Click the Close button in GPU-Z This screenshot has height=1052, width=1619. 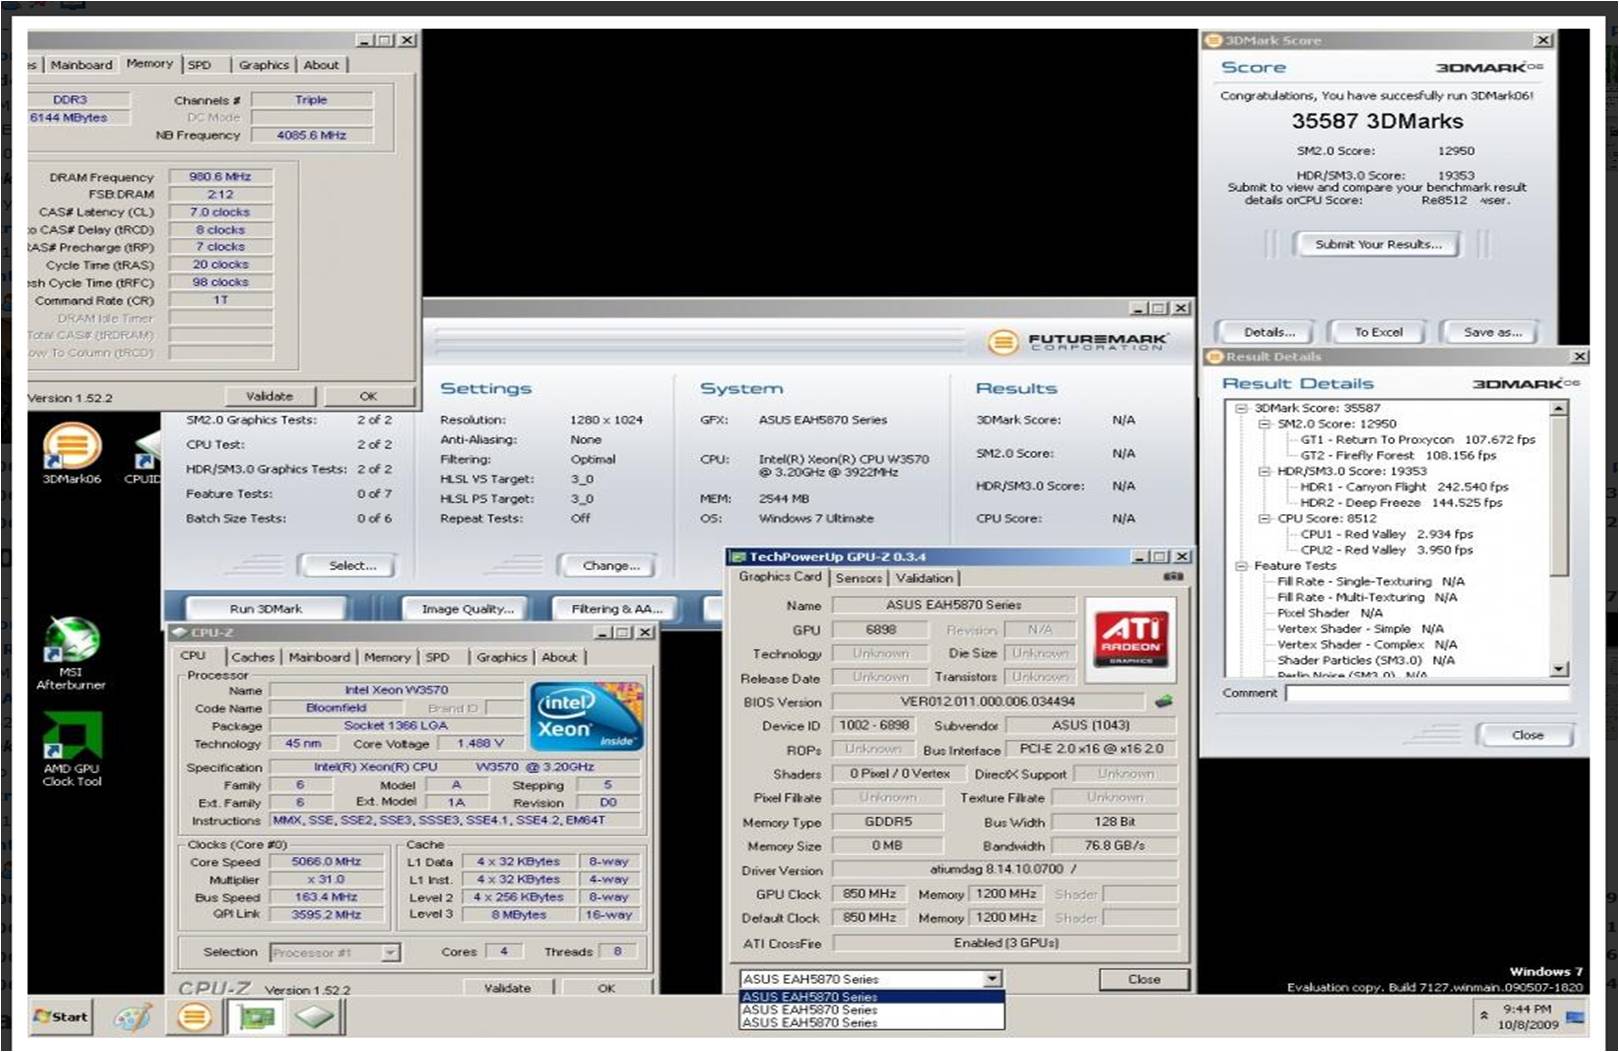pyautogui.click(x=1144, y=979)
